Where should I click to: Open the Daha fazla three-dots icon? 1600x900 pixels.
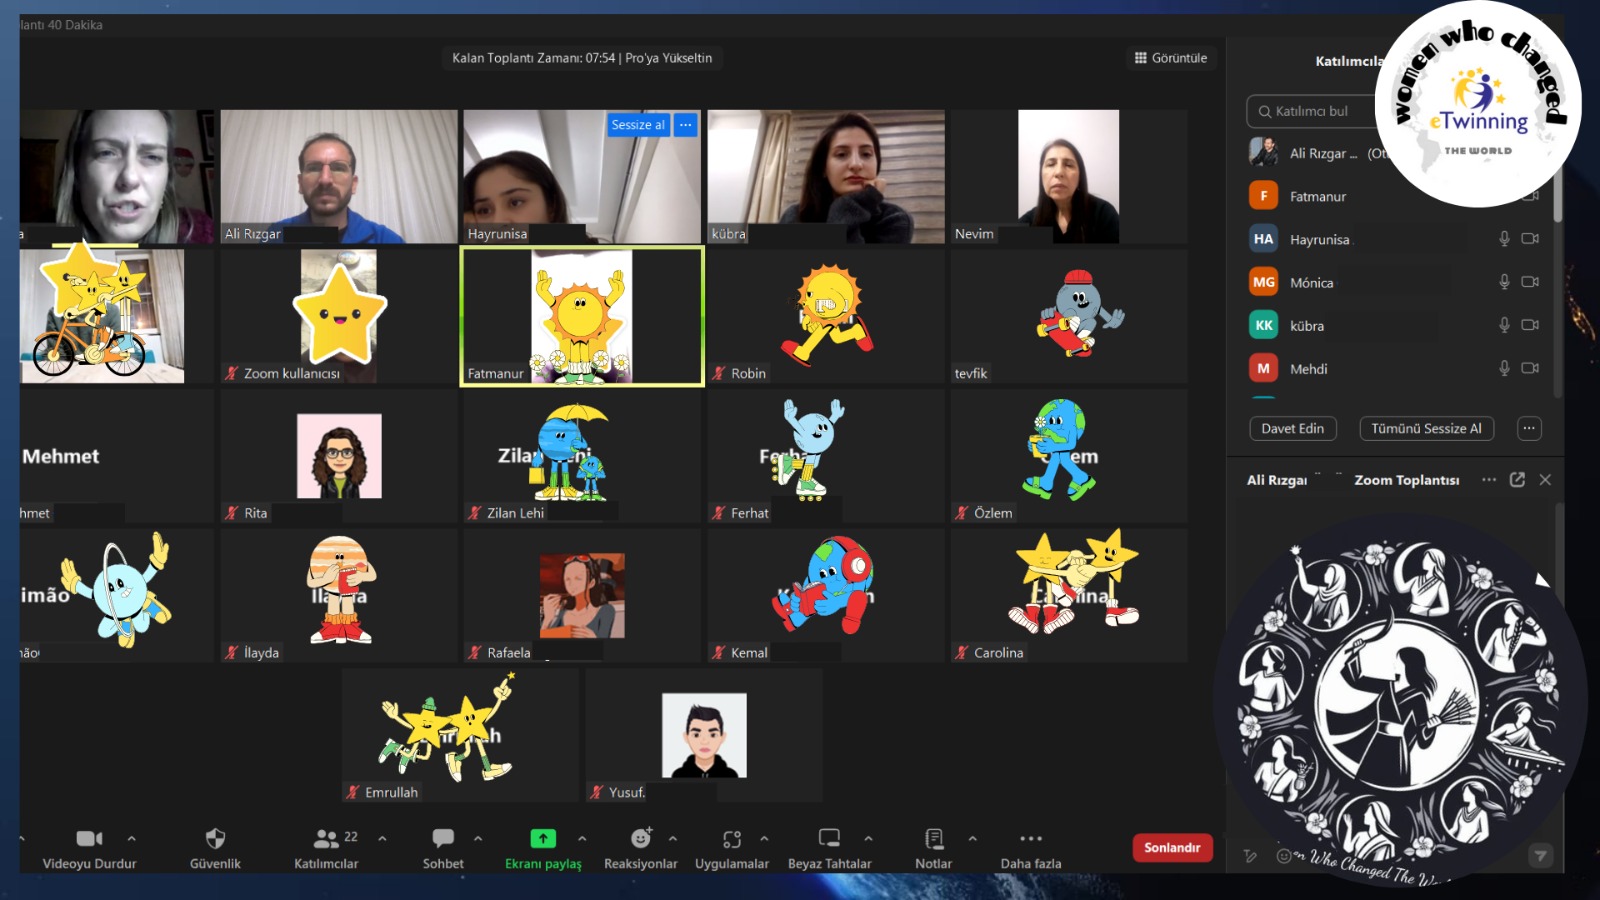pyautogui.click(x=1031, y=838)
